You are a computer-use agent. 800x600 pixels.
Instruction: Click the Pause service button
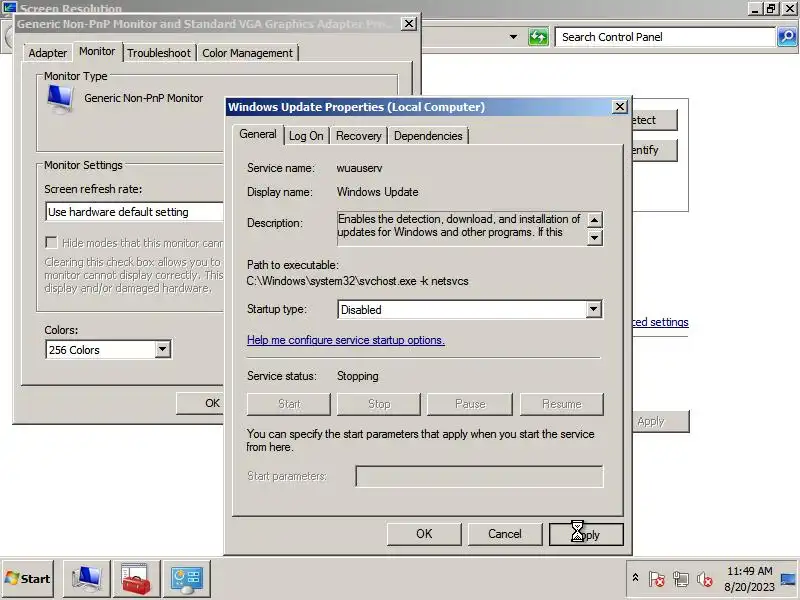[x=470, y=404]
